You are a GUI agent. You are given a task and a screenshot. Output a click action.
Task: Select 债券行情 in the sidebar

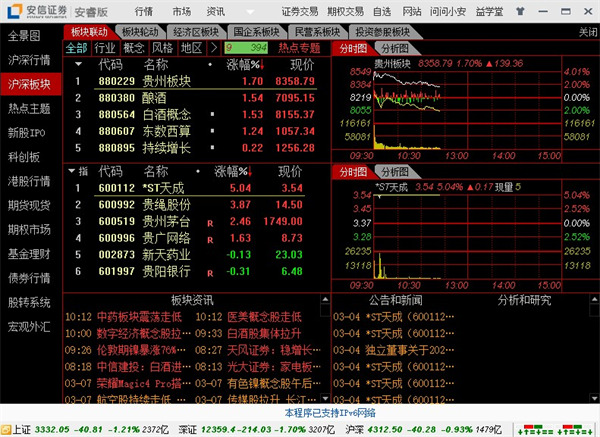pos(29,278)
